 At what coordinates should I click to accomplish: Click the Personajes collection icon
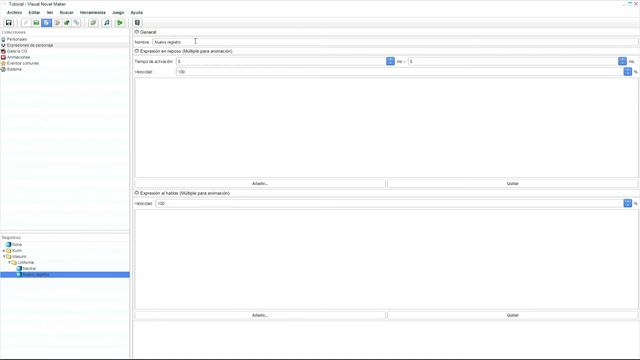[3, 39]
